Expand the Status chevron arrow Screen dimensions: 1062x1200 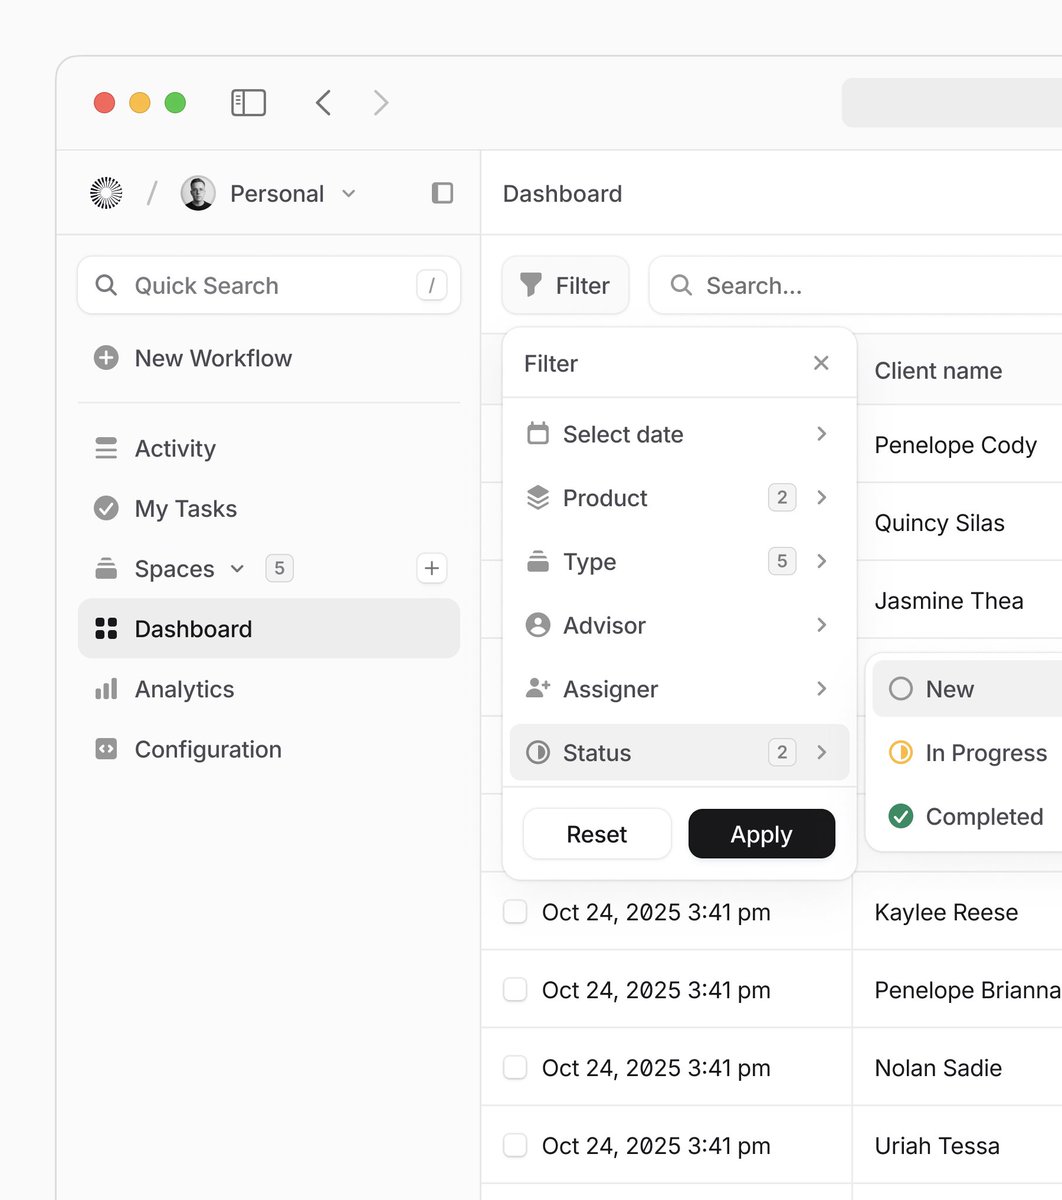[x=821, y=752]
